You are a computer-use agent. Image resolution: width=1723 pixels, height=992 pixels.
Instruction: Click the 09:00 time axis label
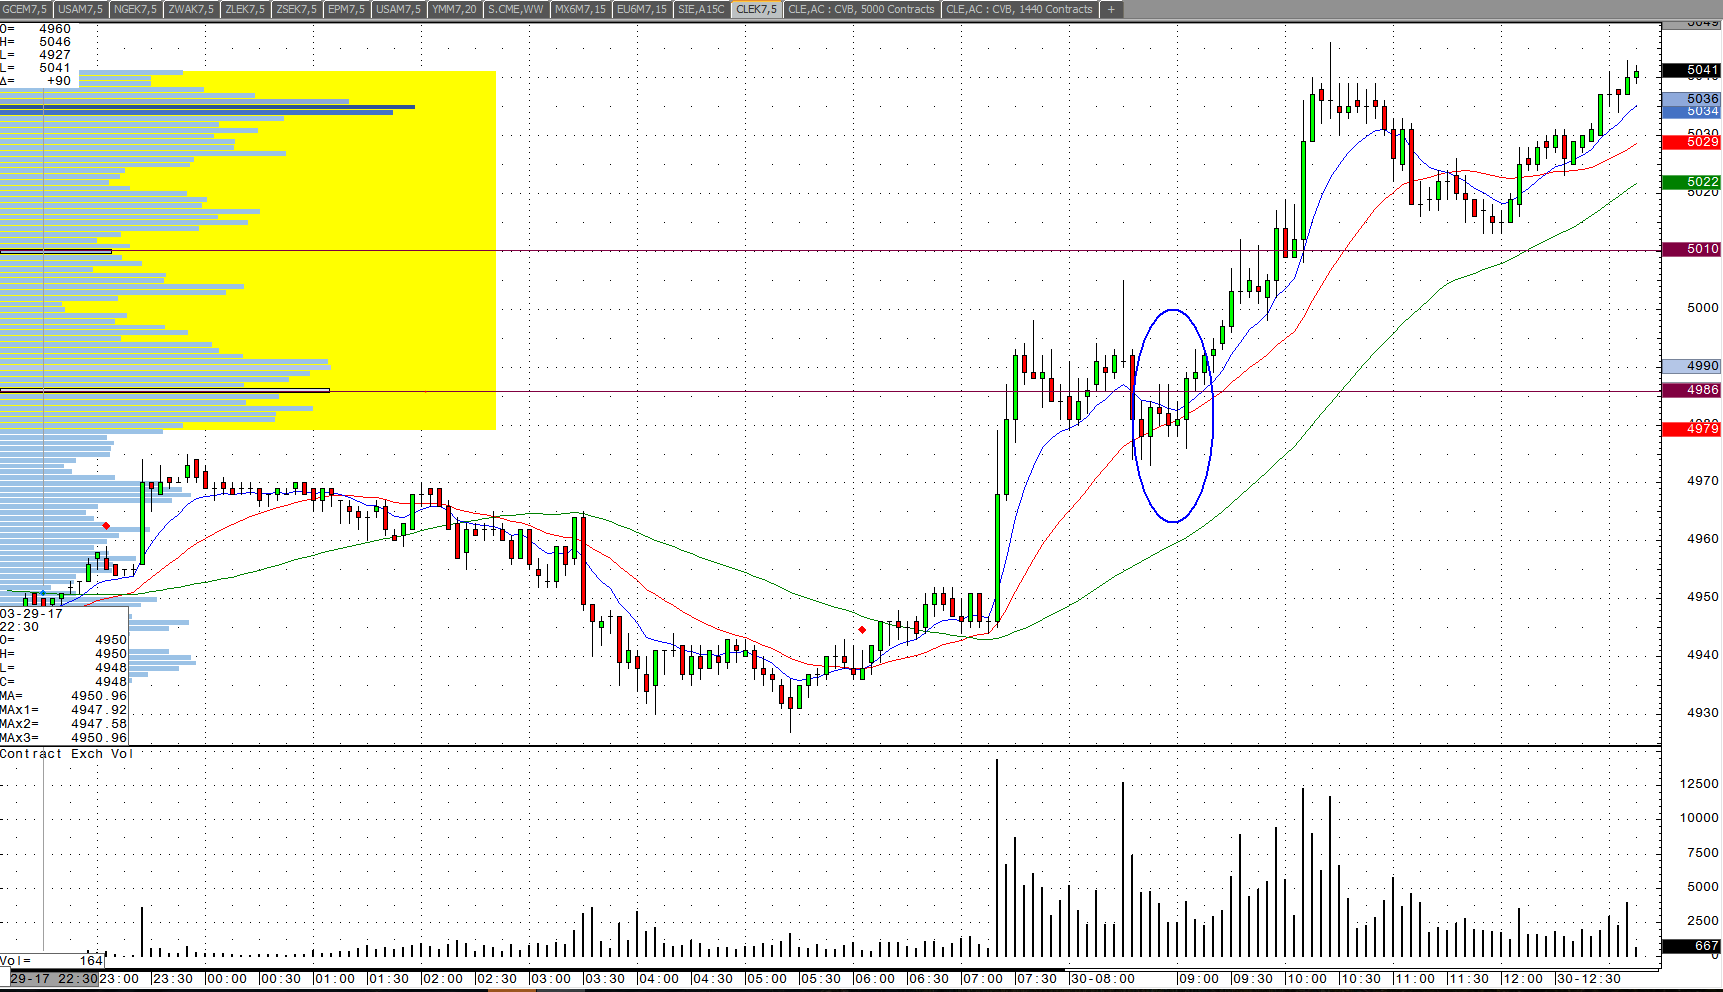coord(1198,979)
